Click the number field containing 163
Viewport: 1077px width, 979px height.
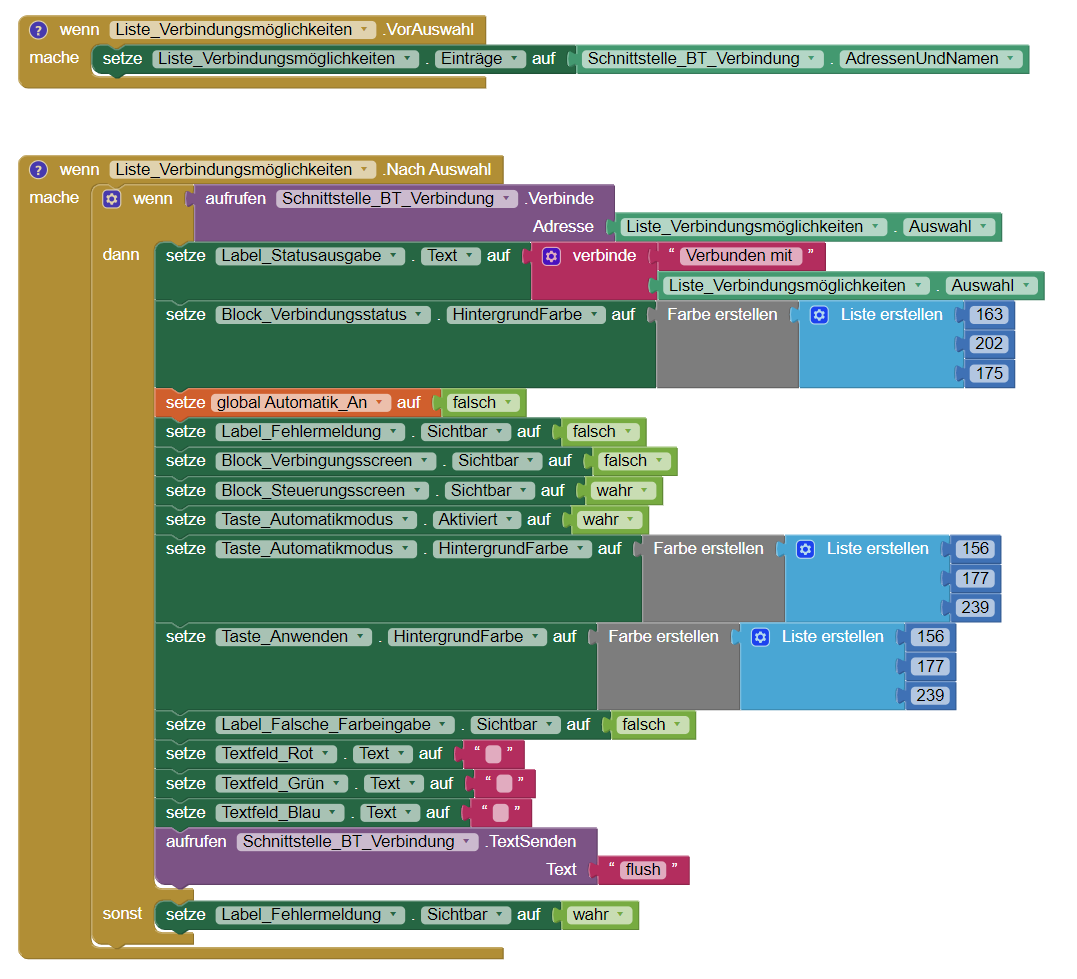[989, 315]
